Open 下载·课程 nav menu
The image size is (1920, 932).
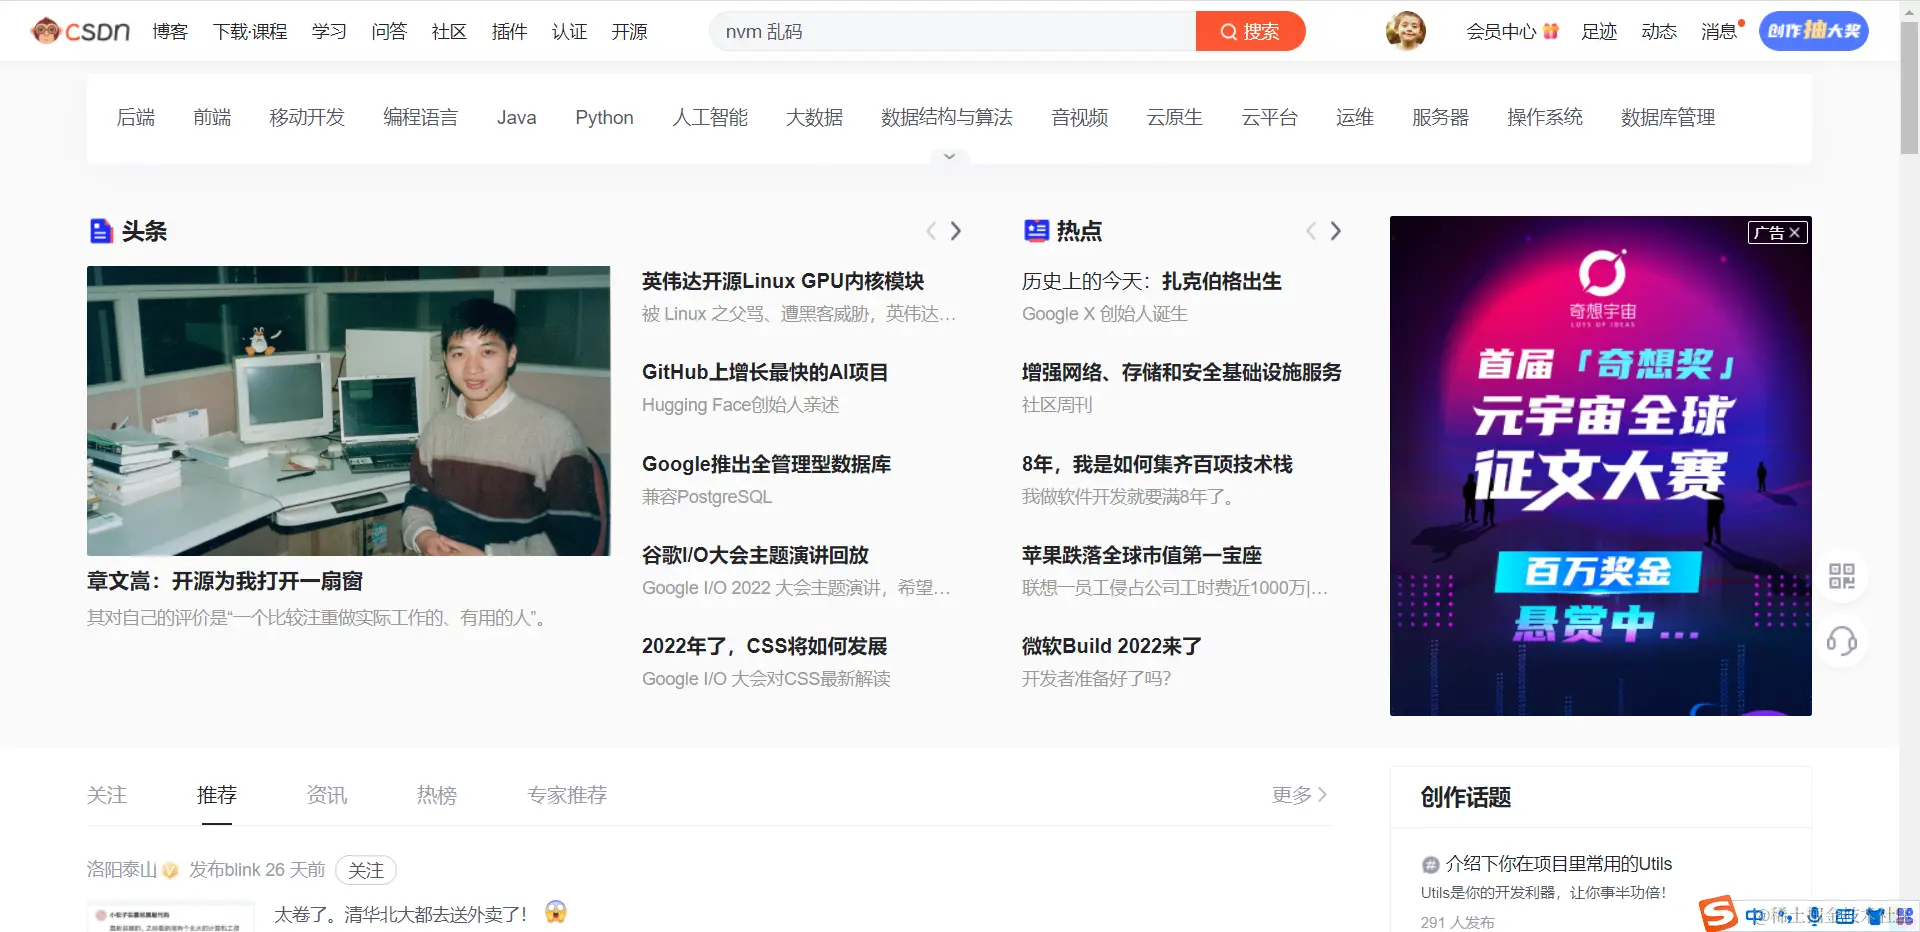[x=250, y=31]
